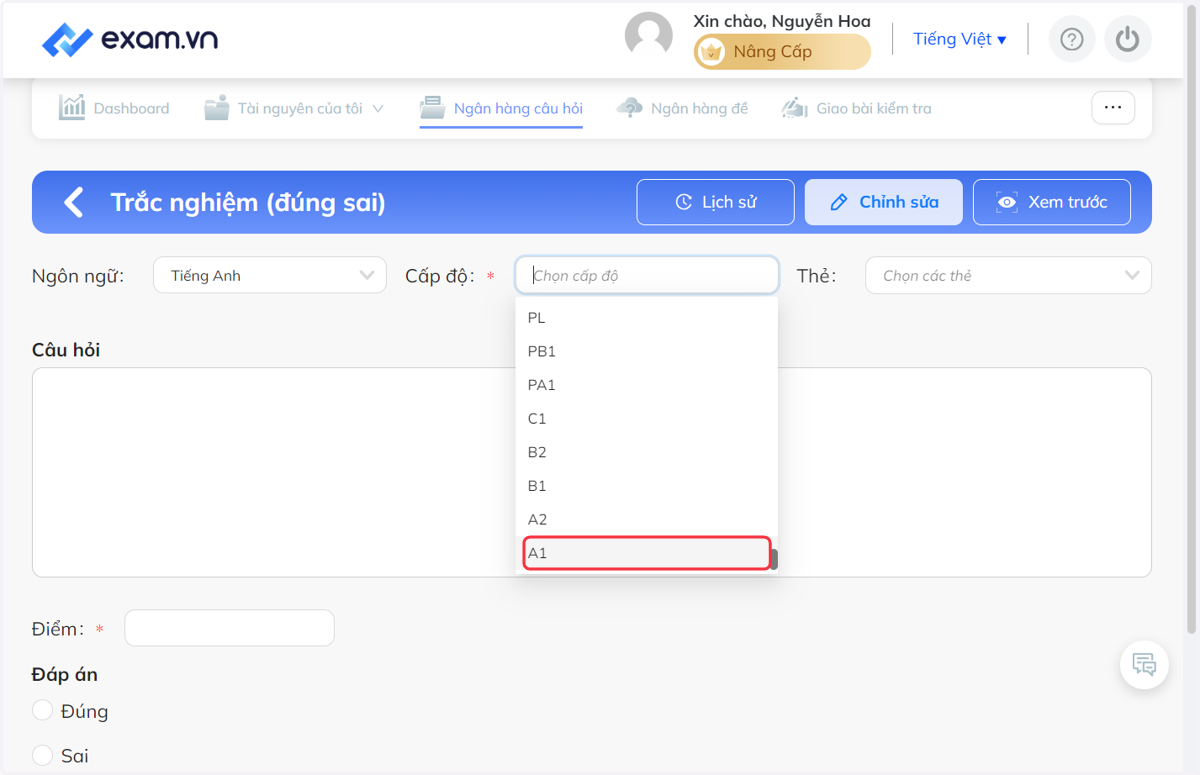The width and height of the screenshot is (1200, 775).
Task: Click the Chỉnh sửa edit button
Action: coord(883,202)
